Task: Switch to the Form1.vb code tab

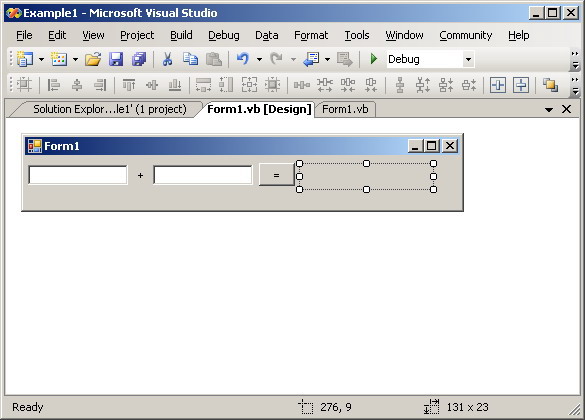Action: tap(345, 109)
